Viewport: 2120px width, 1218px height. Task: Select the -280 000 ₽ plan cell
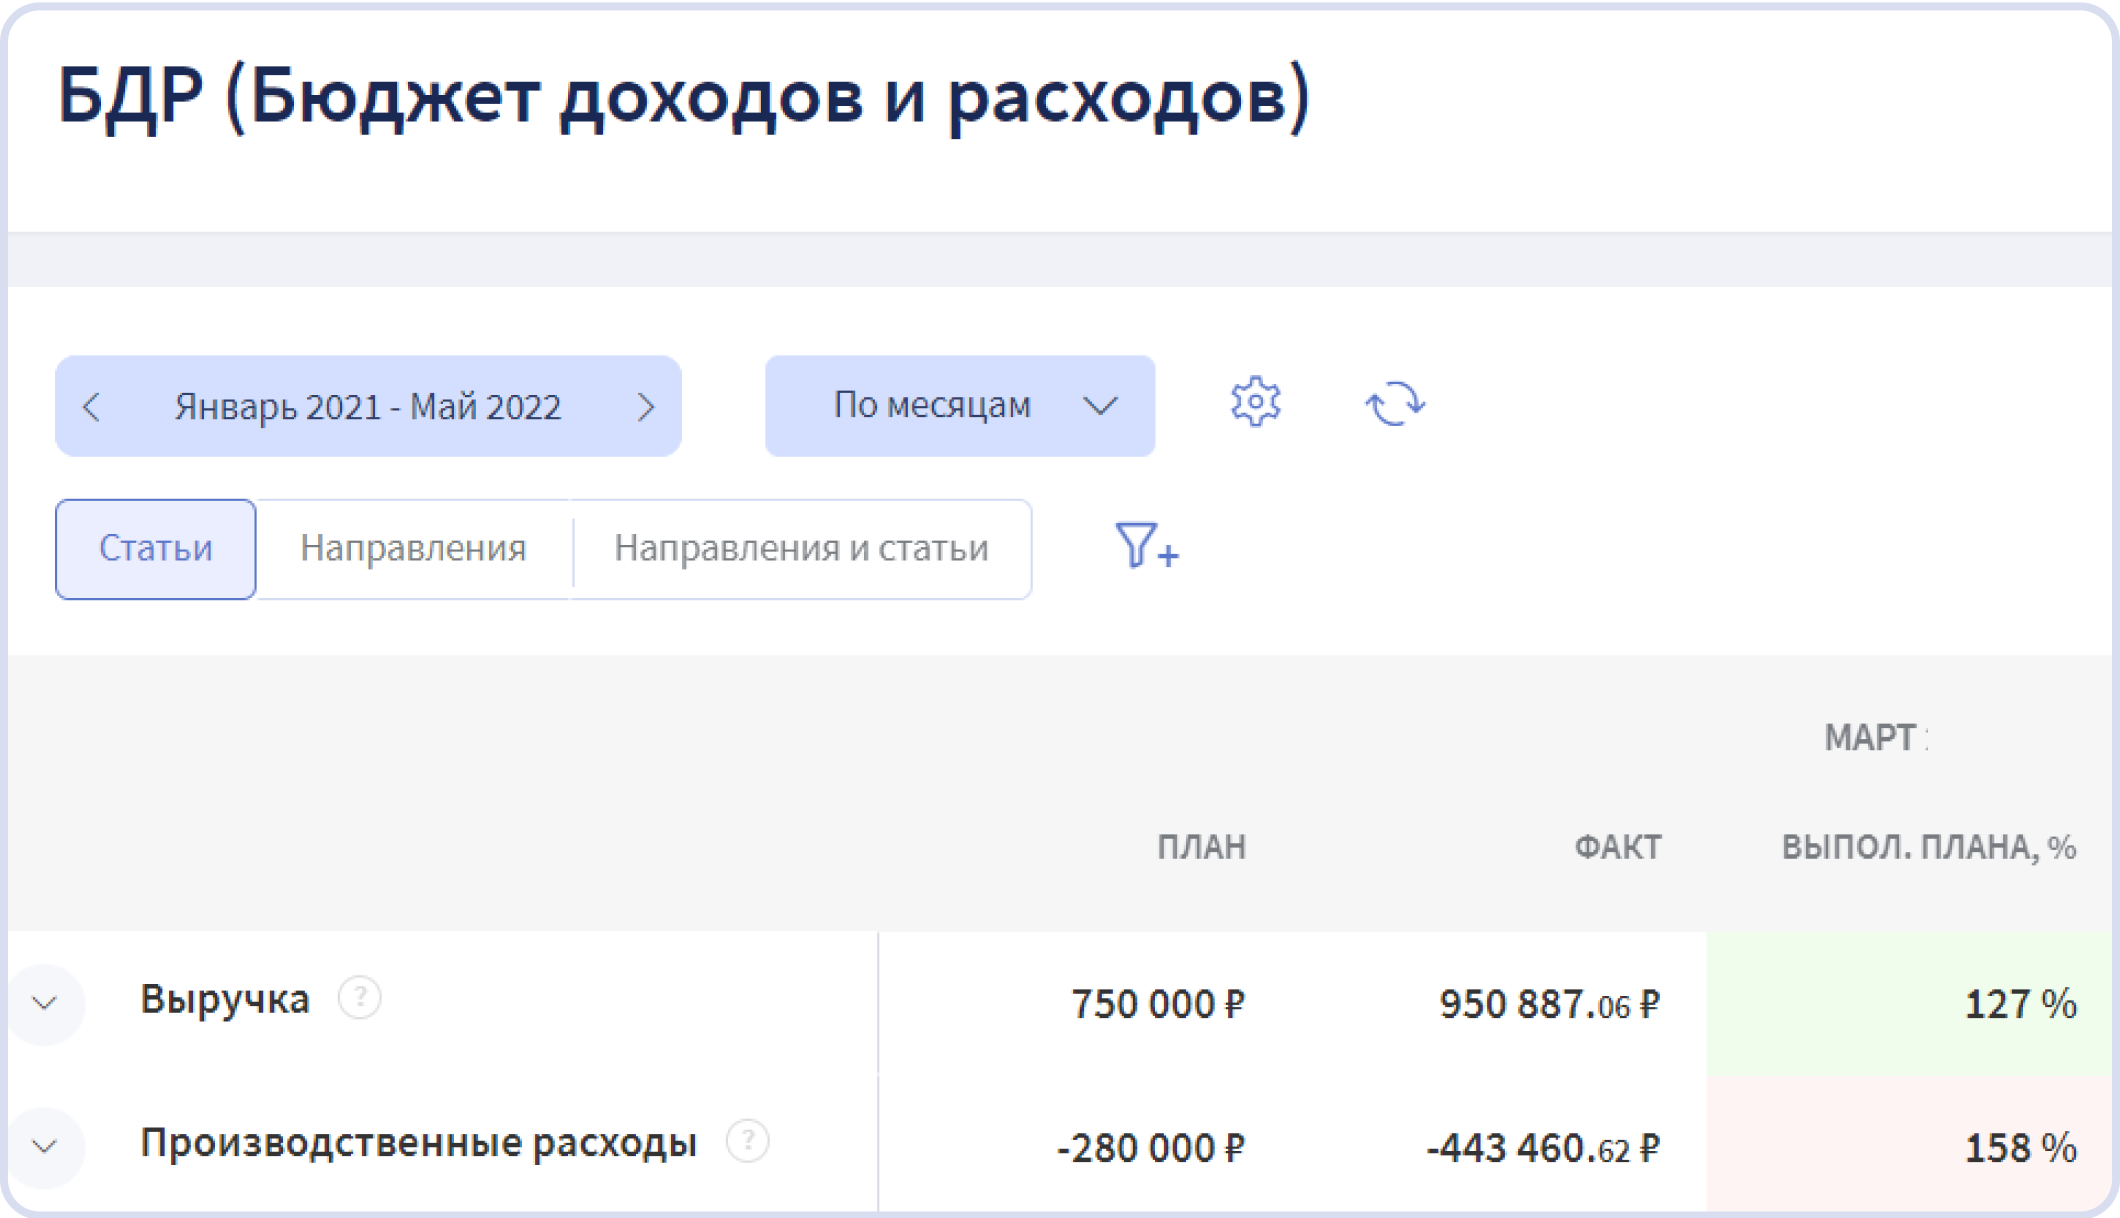tap(1151, 1148)
